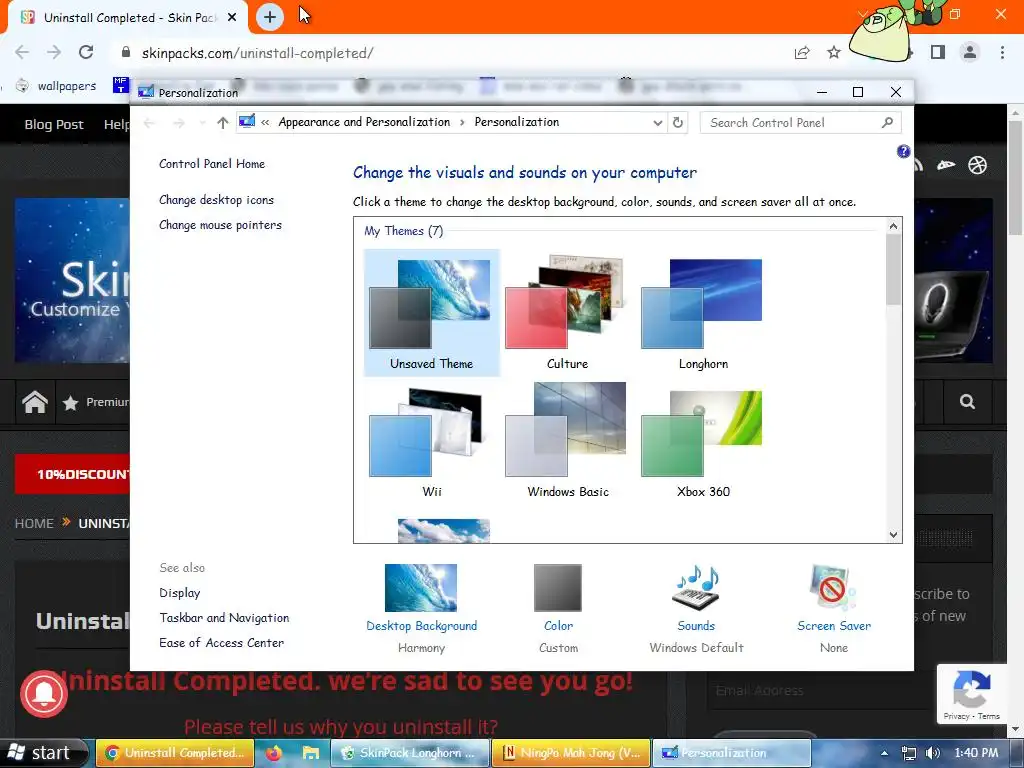Open Chrome's three-dot menu
The height and width of the screenshot is (768, 1024).
(x=1002, y=52)
